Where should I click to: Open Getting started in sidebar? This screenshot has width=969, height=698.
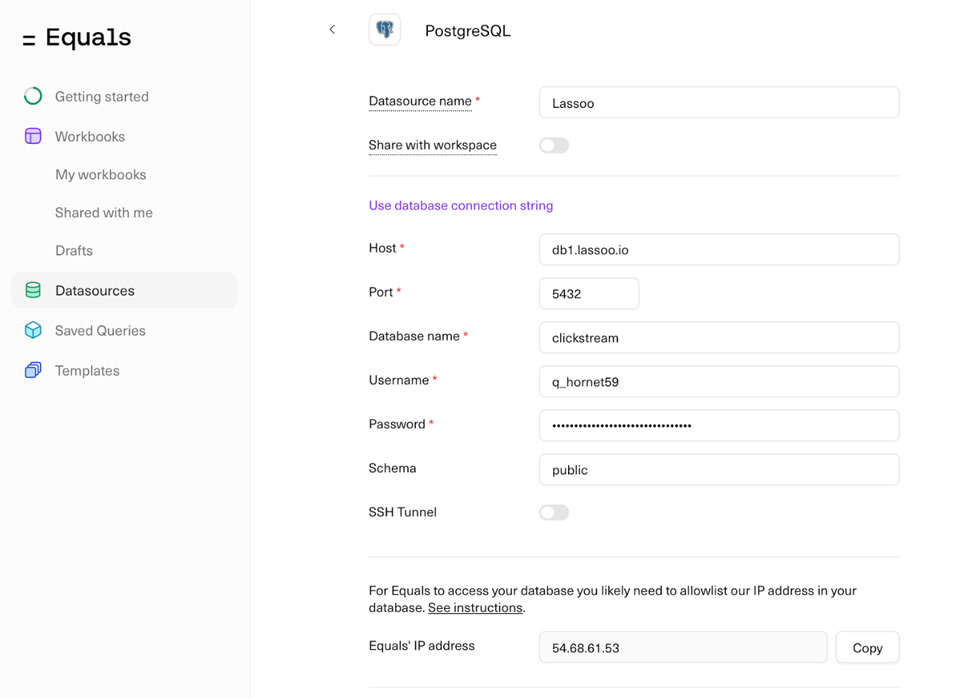click(101, 96)
